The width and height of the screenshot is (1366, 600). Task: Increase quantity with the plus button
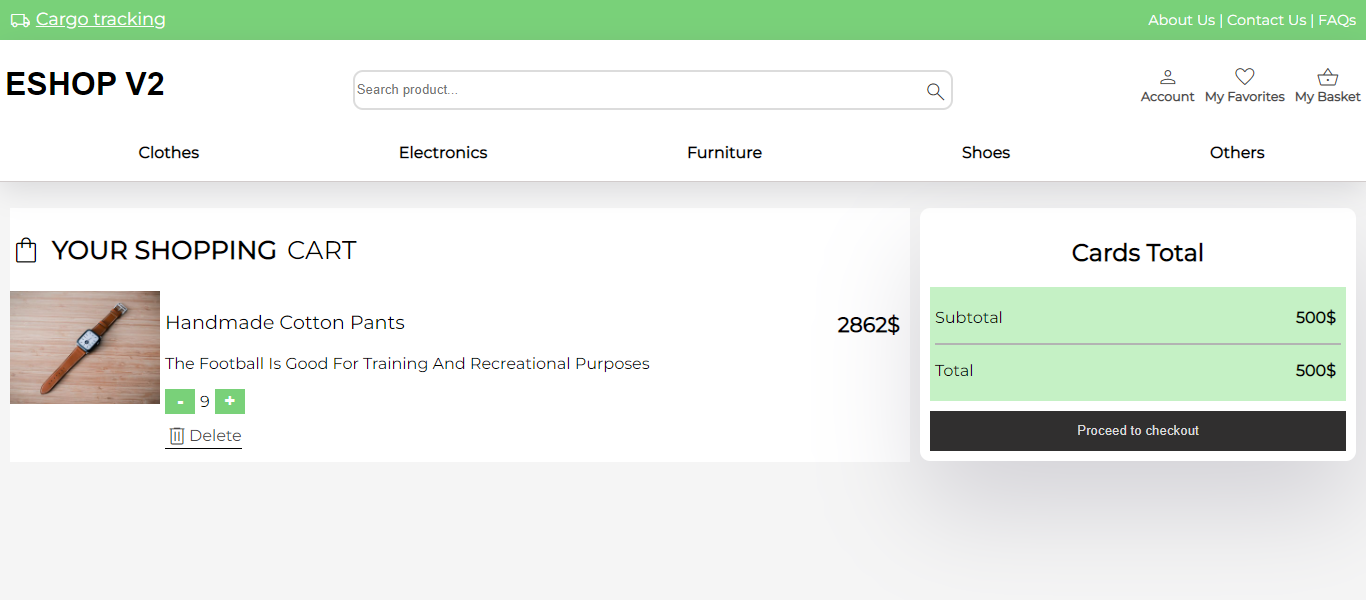click(x=229, y=401)
